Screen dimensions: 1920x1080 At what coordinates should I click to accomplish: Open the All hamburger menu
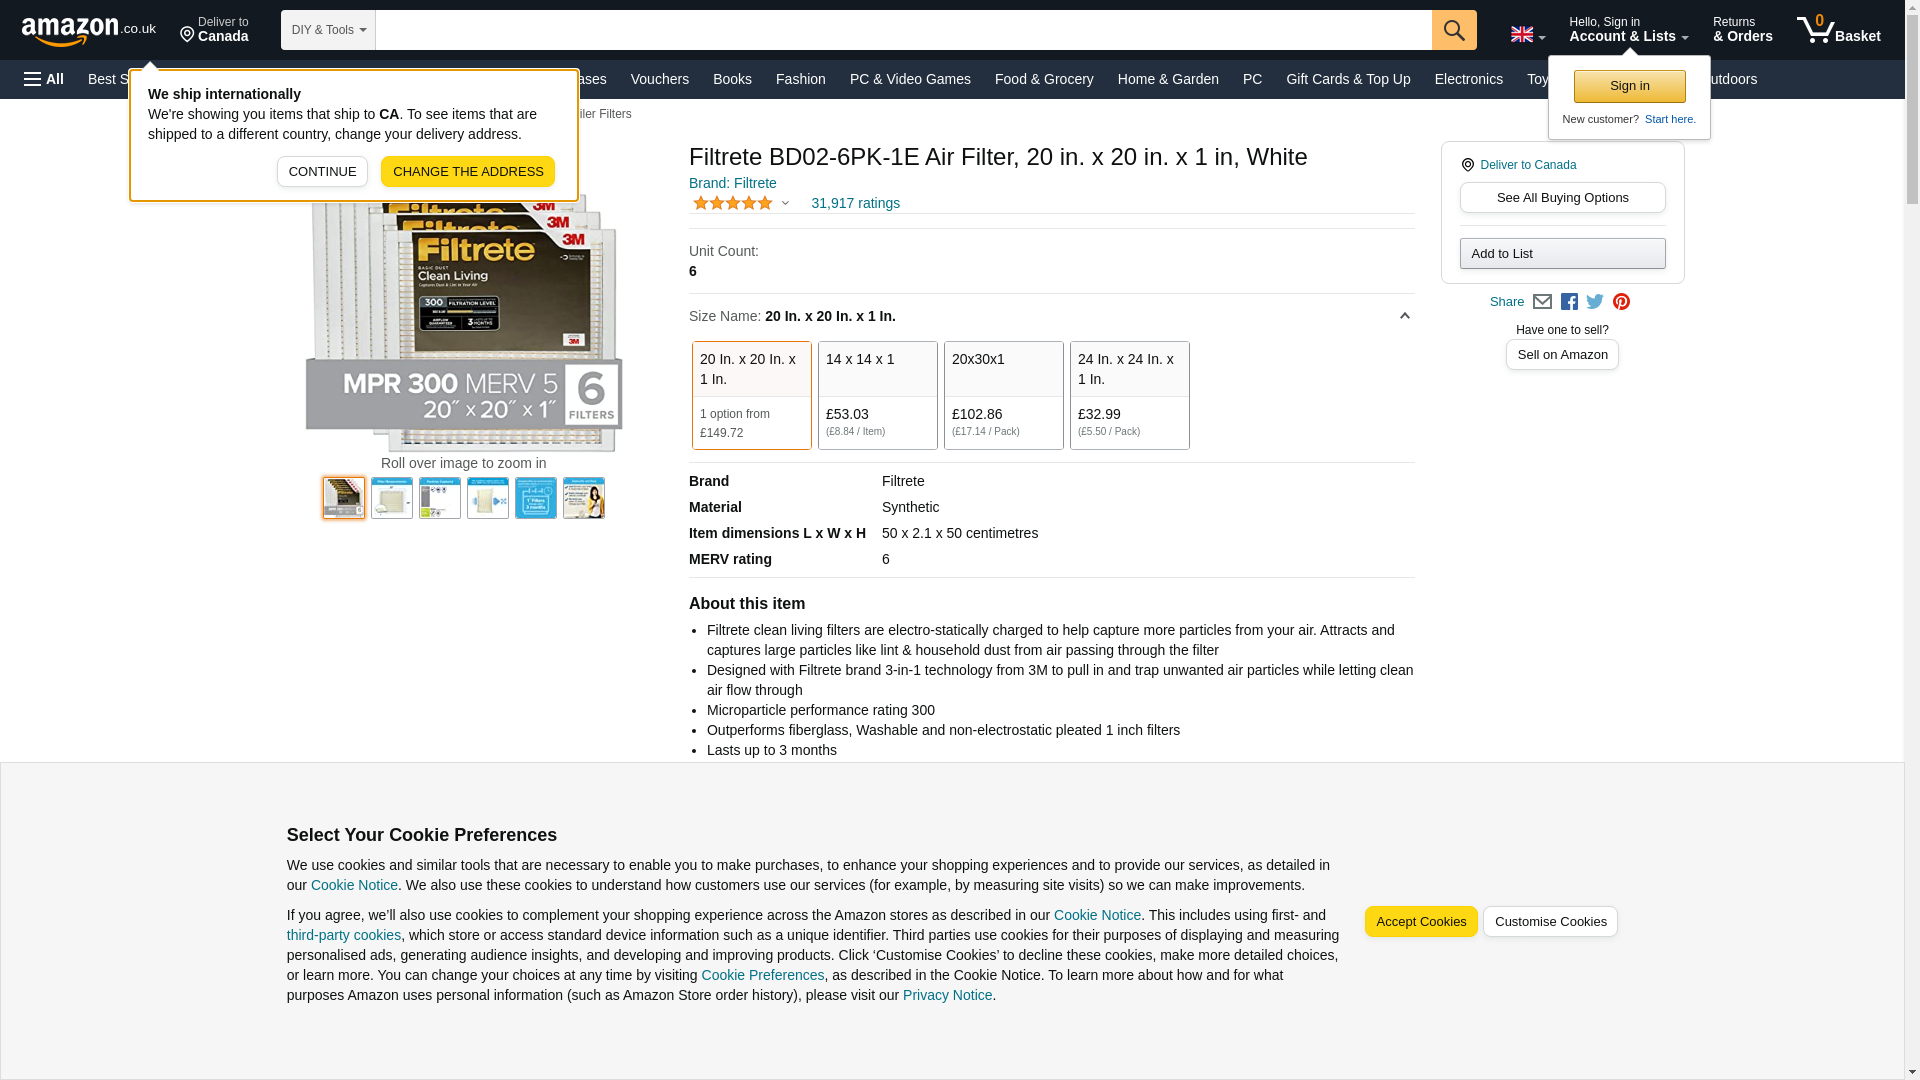click(x=44, y=79)
